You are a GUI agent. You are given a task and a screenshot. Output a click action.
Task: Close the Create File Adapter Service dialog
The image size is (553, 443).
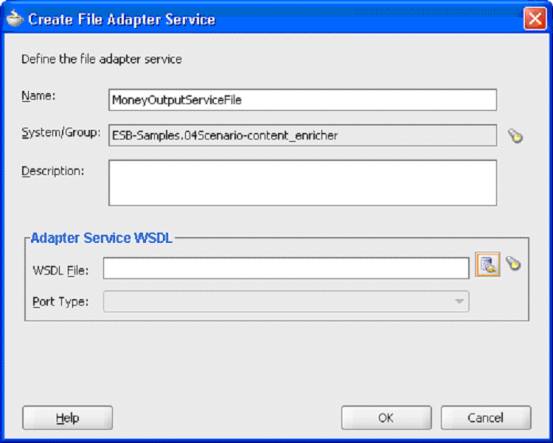tap(535, 19)
